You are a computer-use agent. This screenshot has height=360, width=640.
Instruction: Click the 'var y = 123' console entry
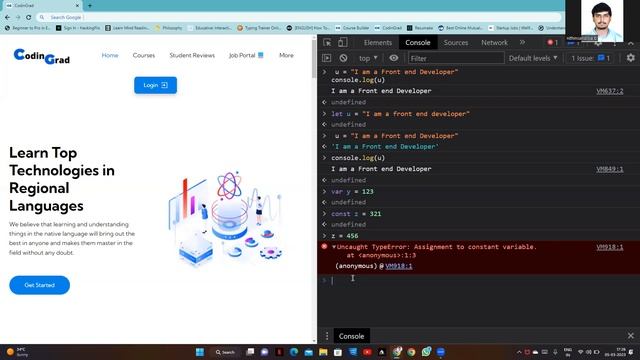tap(352, 191)
